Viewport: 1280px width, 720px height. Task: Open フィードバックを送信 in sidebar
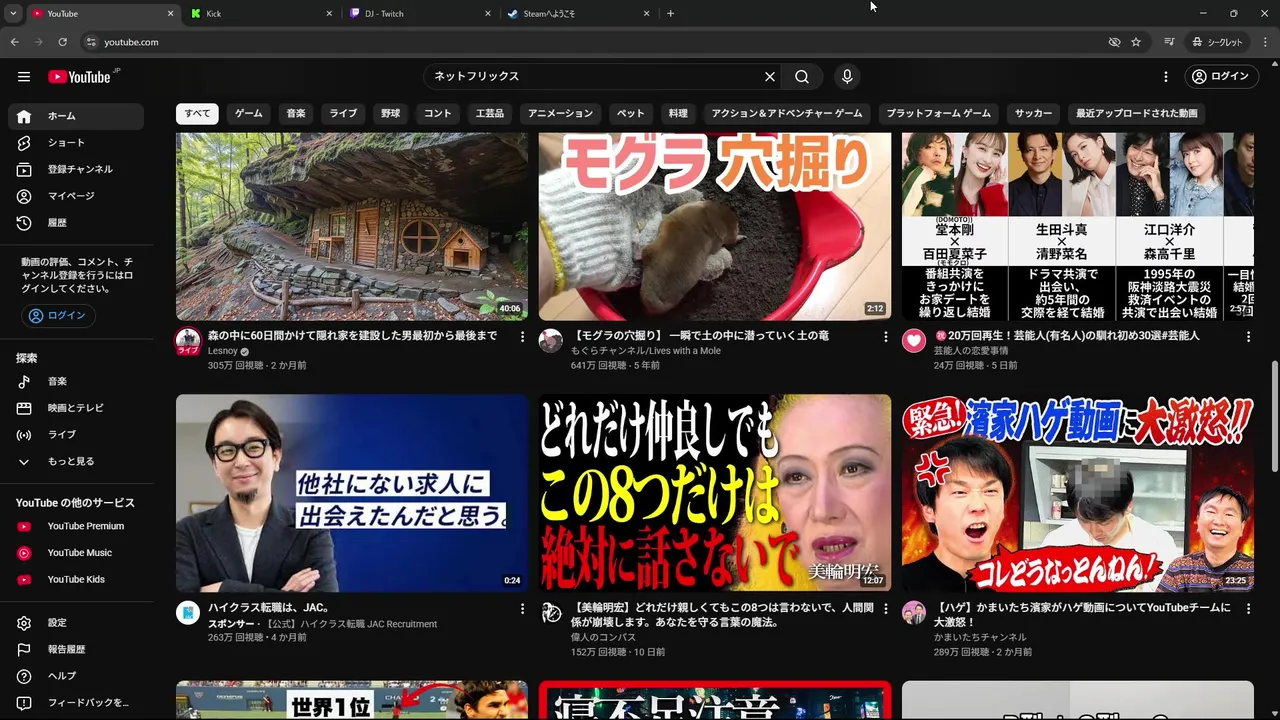76,703
